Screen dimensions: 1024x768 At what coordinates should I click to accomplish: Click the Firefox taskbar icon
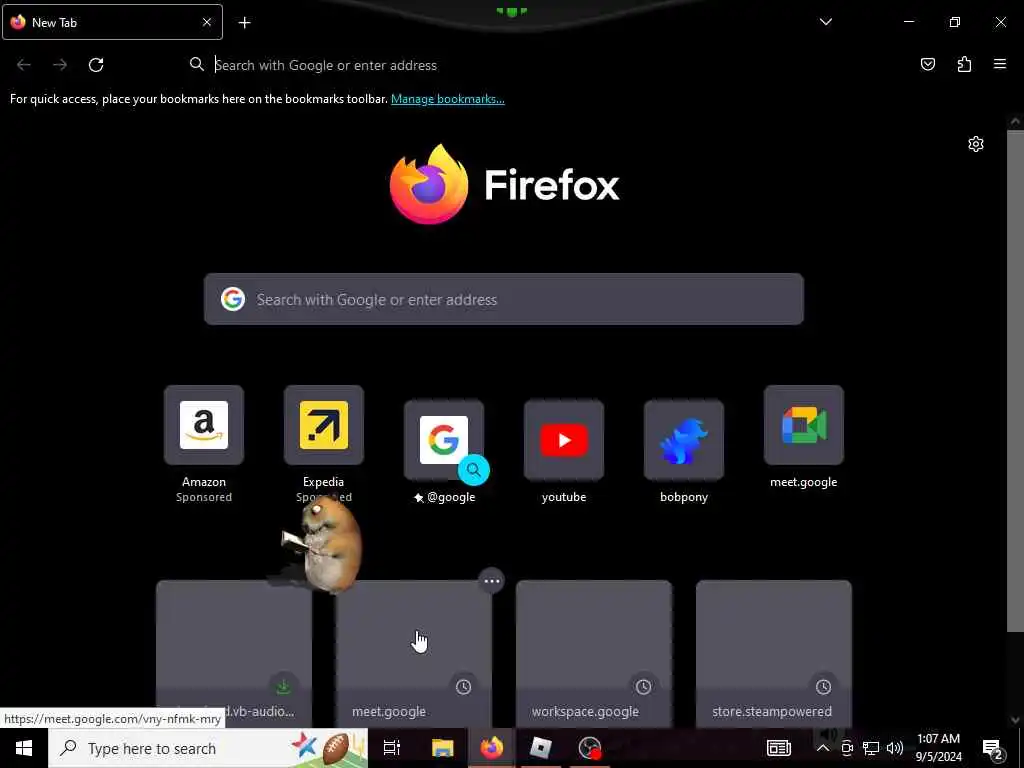[492, 748]
